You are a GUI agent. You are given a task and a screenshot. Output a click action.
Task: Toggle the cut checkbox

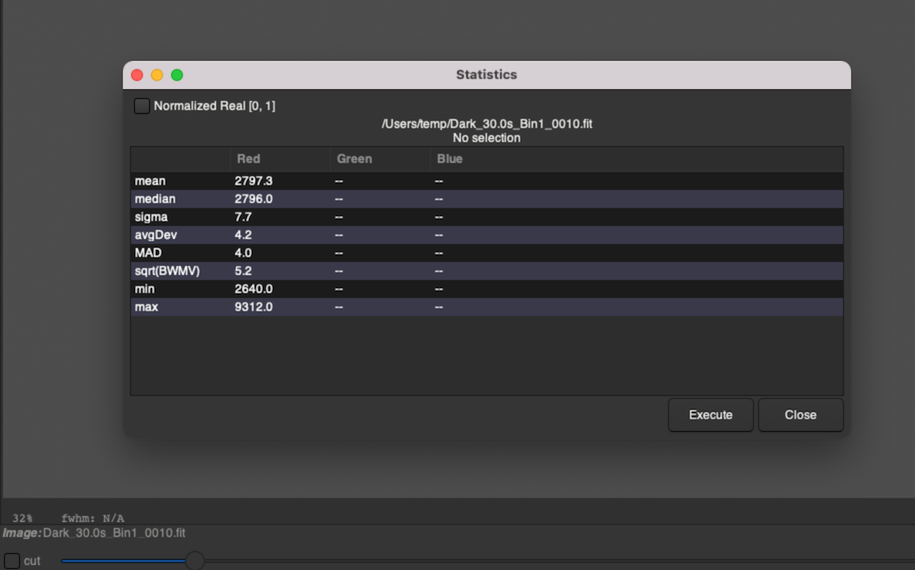pos(12,561)
